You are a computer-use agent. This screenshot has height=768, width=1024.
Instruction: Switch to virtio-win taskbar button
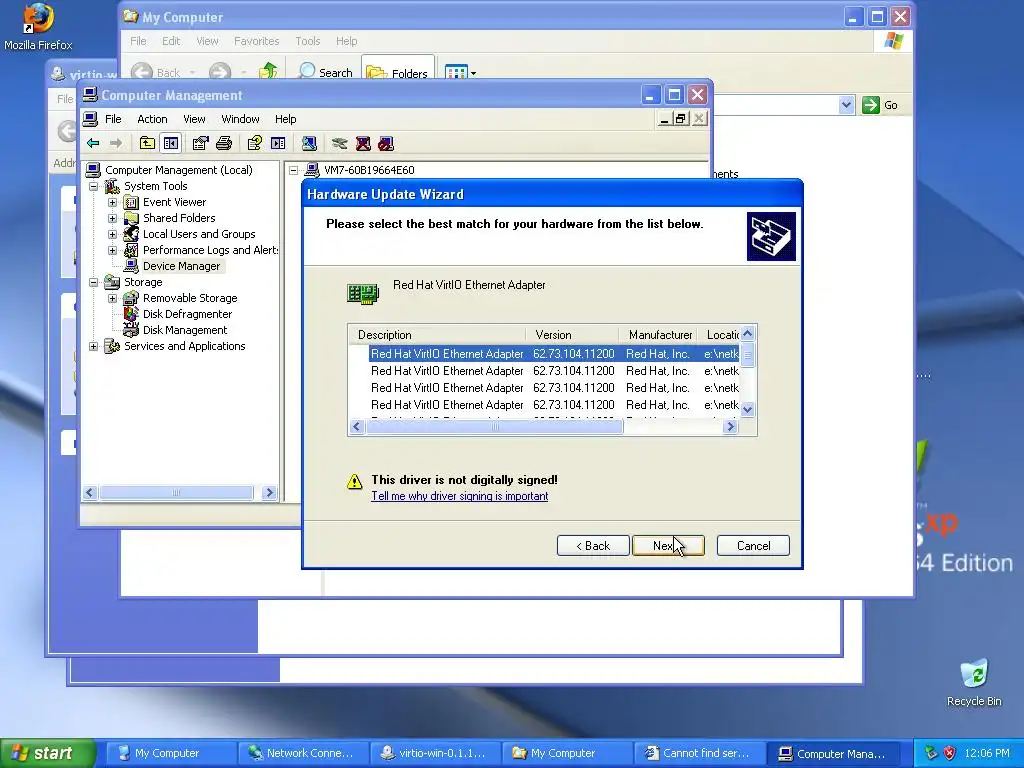click(x=435, y=753)
